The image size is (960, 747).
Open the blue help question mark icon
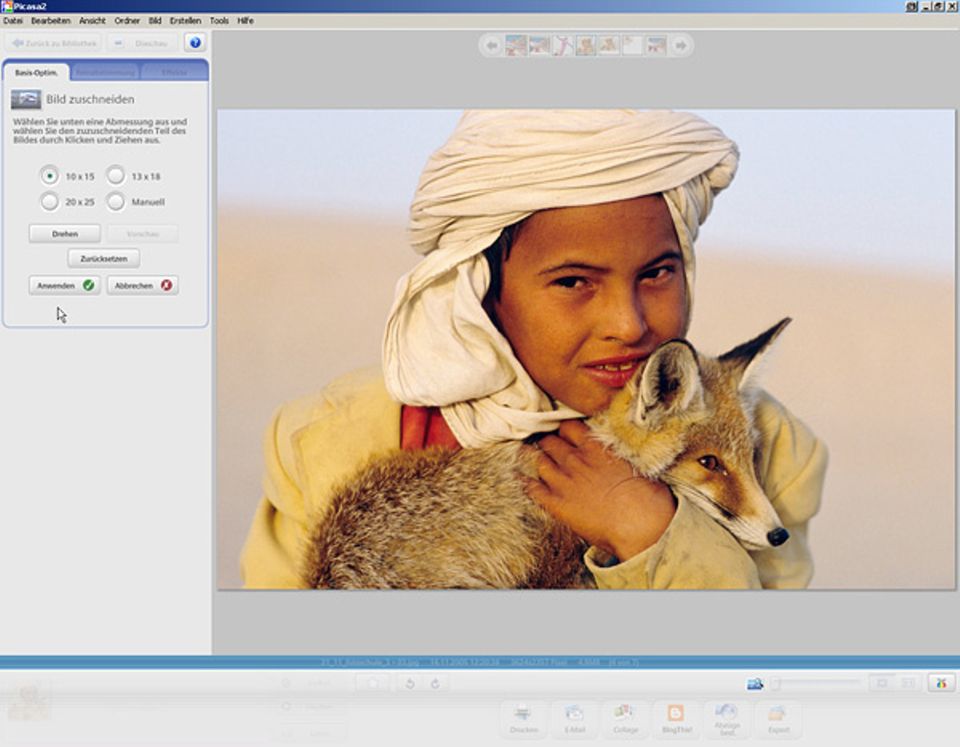click(x=195, y=43)
